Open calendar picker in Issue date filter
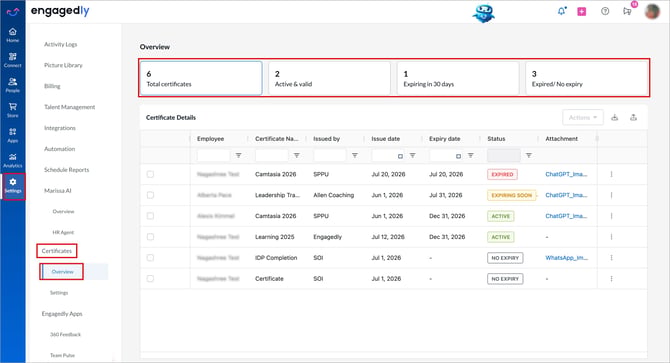 point(400,156)
